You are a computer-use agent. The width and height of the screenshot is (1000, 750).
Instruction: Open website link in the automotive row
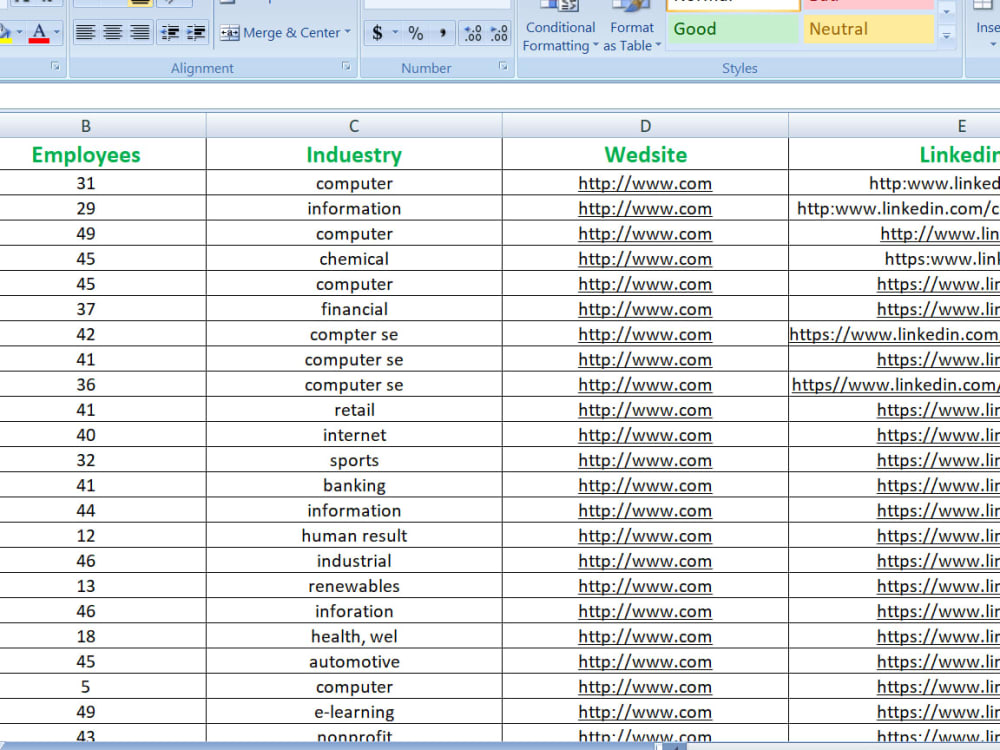coord(645,661)
